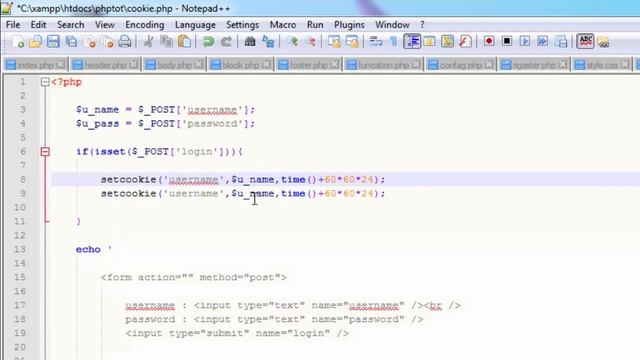Switch to the header.php tab
The height and width of the screenshot is (360, 640).
[105, 65]
